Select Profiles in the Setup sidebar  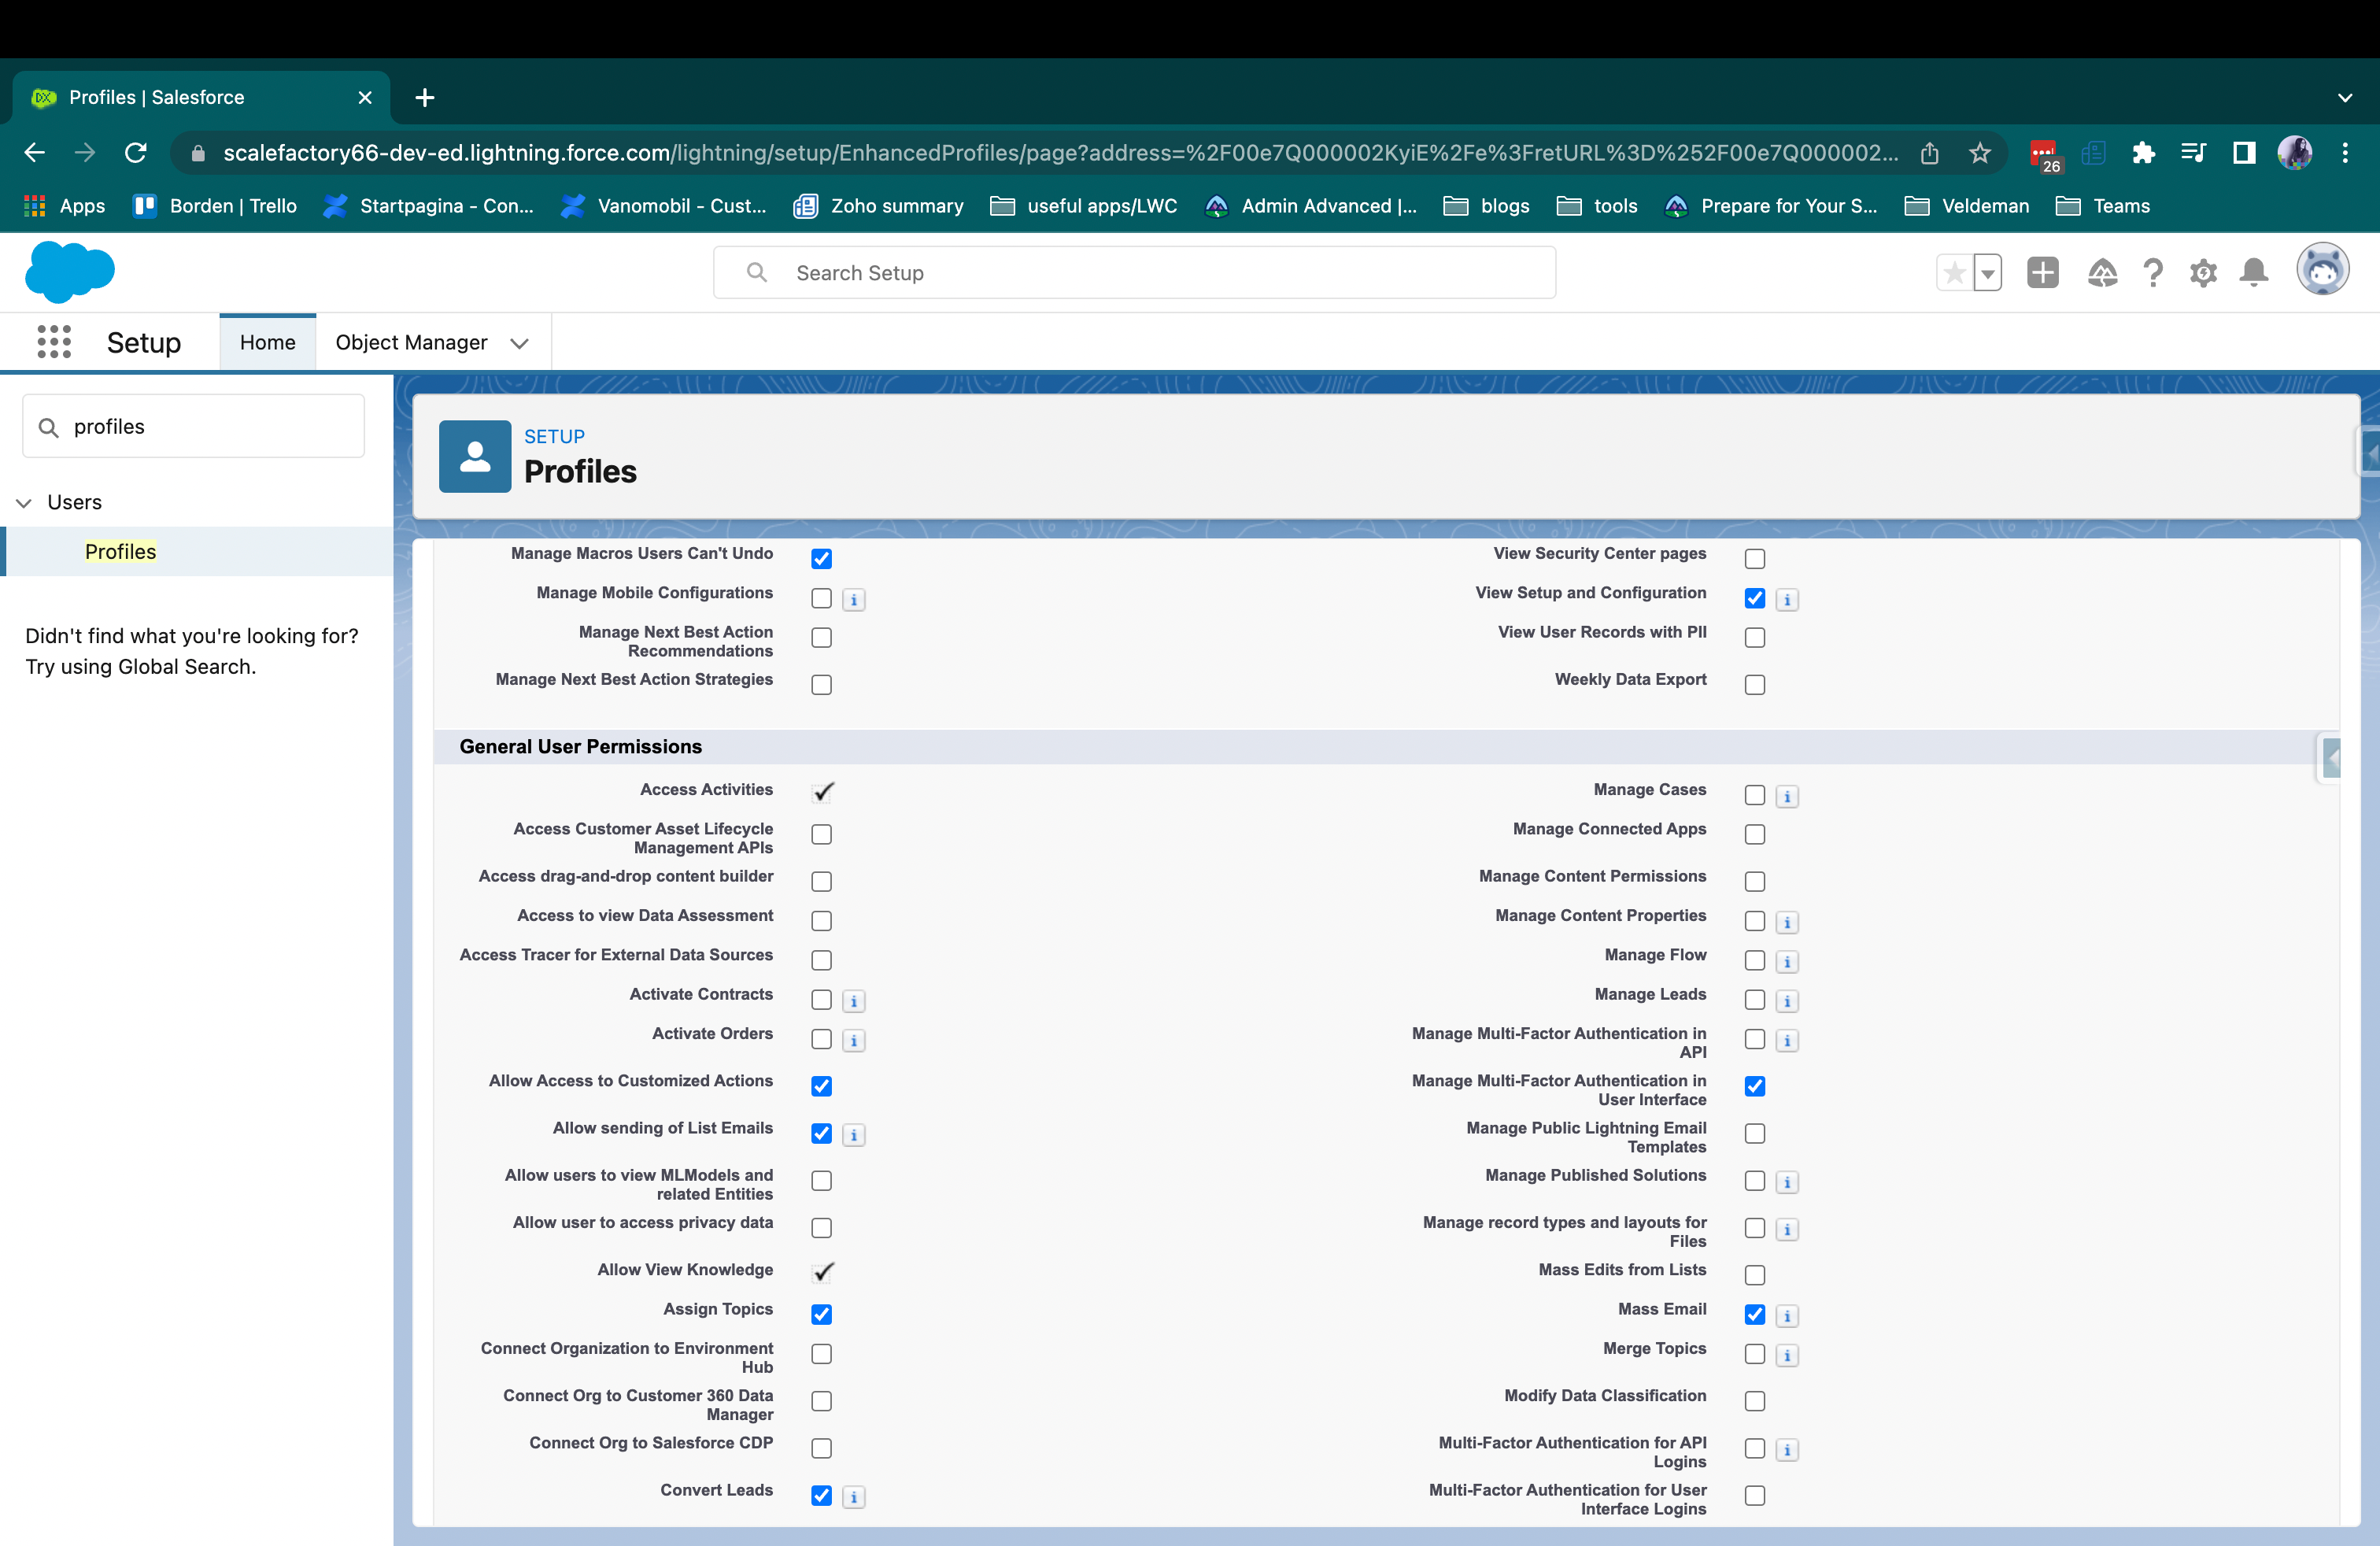[x=120, y=551]
